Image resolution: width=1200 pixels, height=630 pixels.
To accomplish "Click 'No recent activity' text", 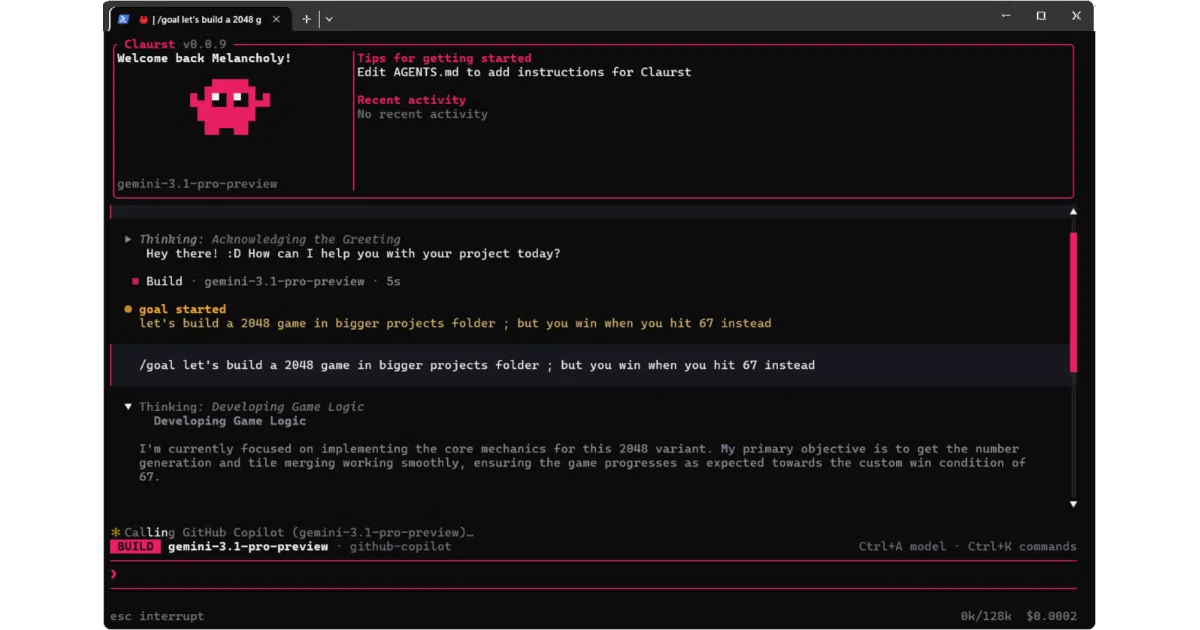I will click(x=422, y=114).
